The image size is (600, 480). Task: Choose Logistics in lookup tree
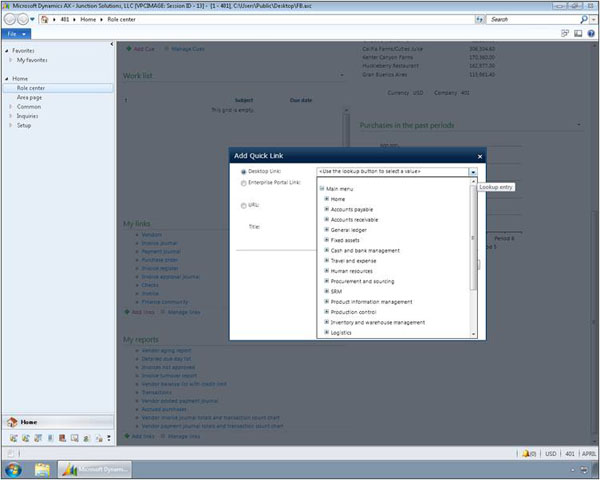tap(341, 333)
